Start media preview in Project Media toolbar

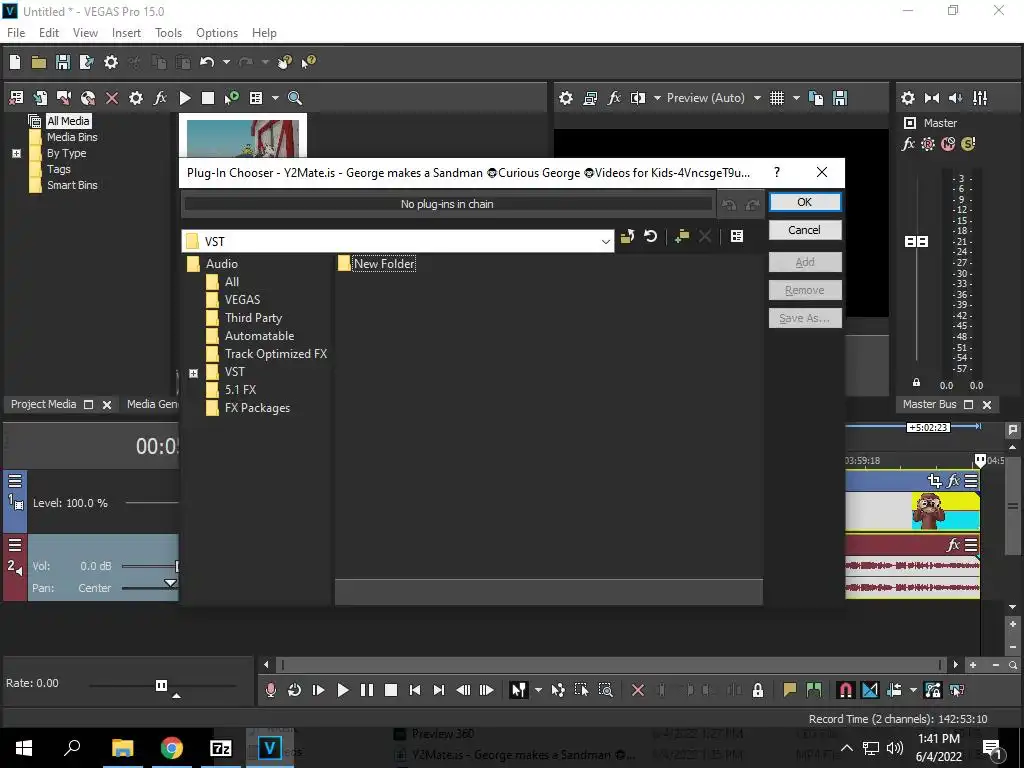tap(185, 98)
